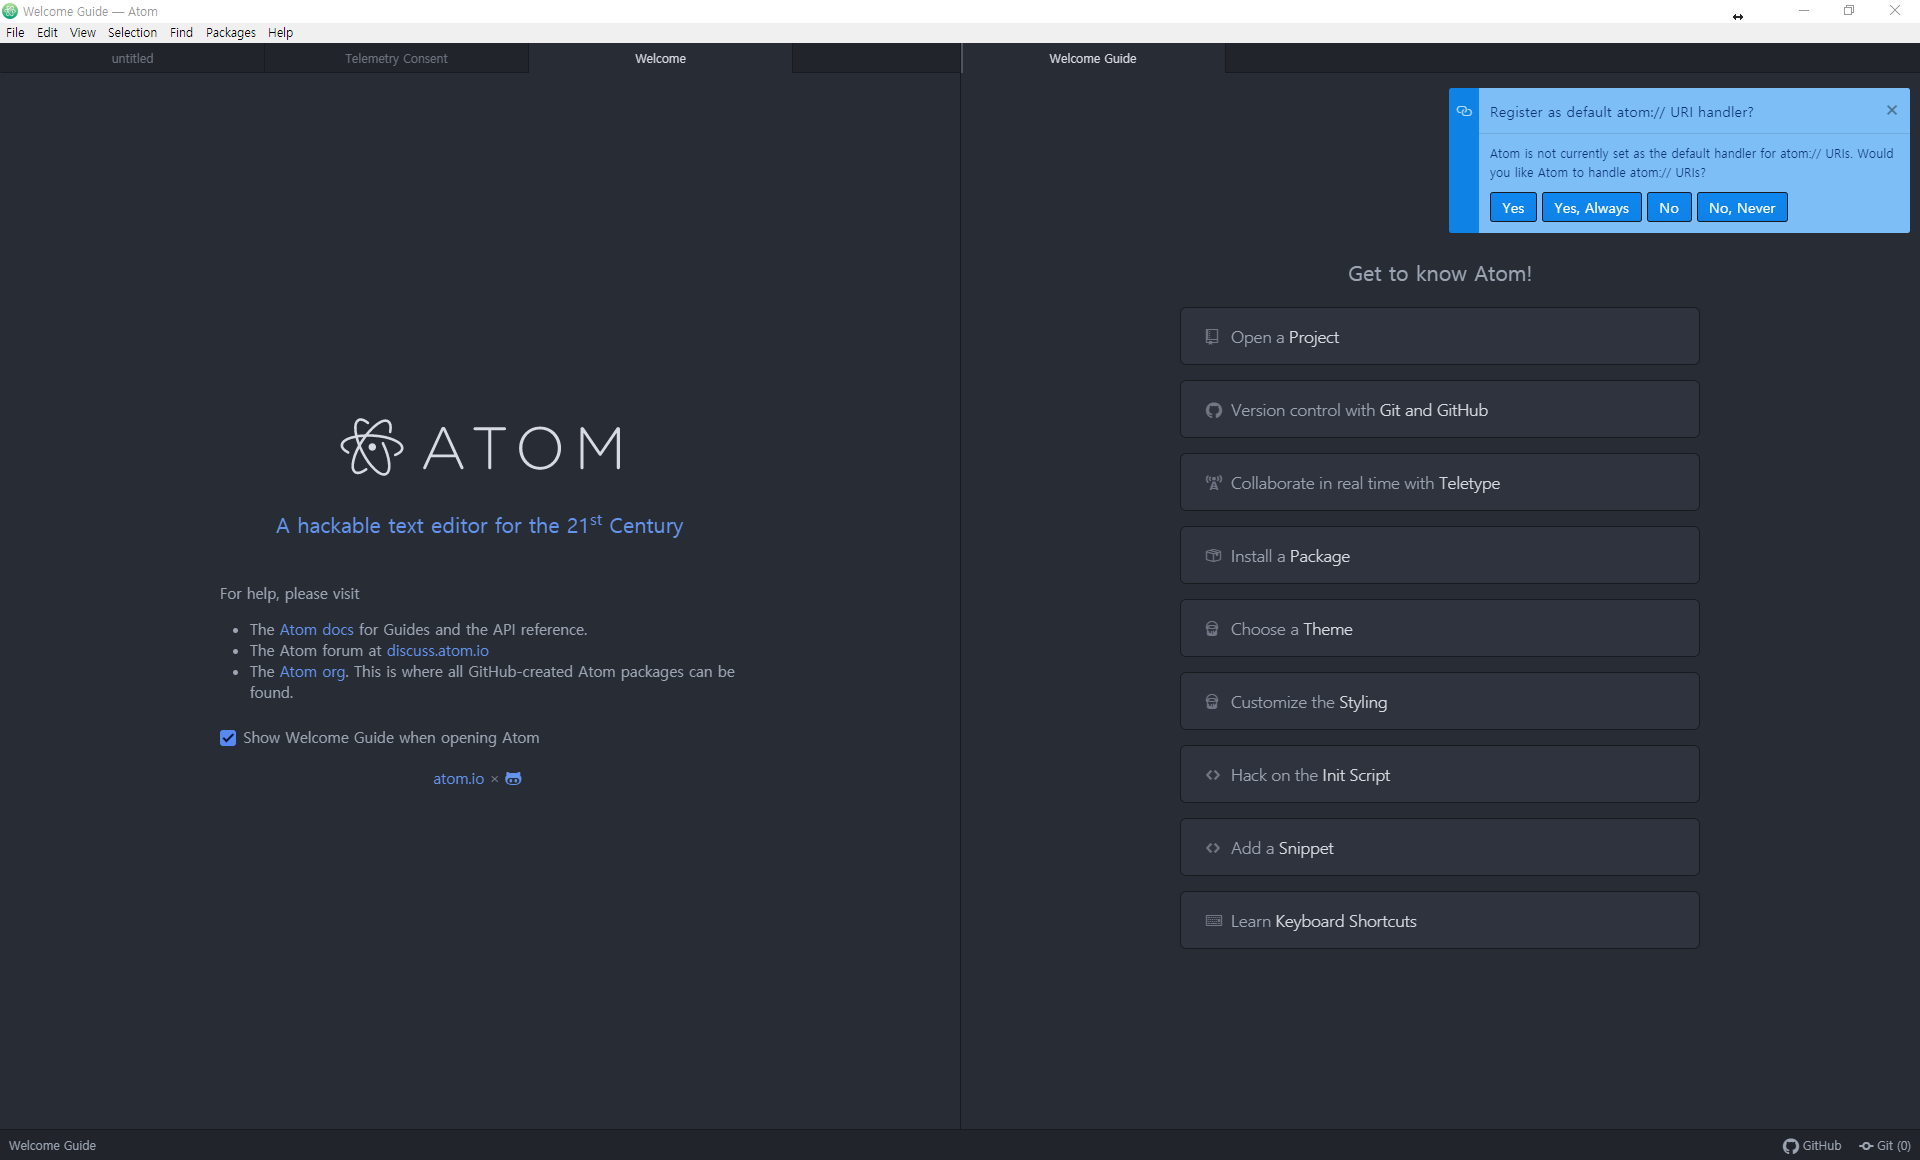Click the GitHub icon in status bar
1920x1160 pixels.
point(1790,1146)
